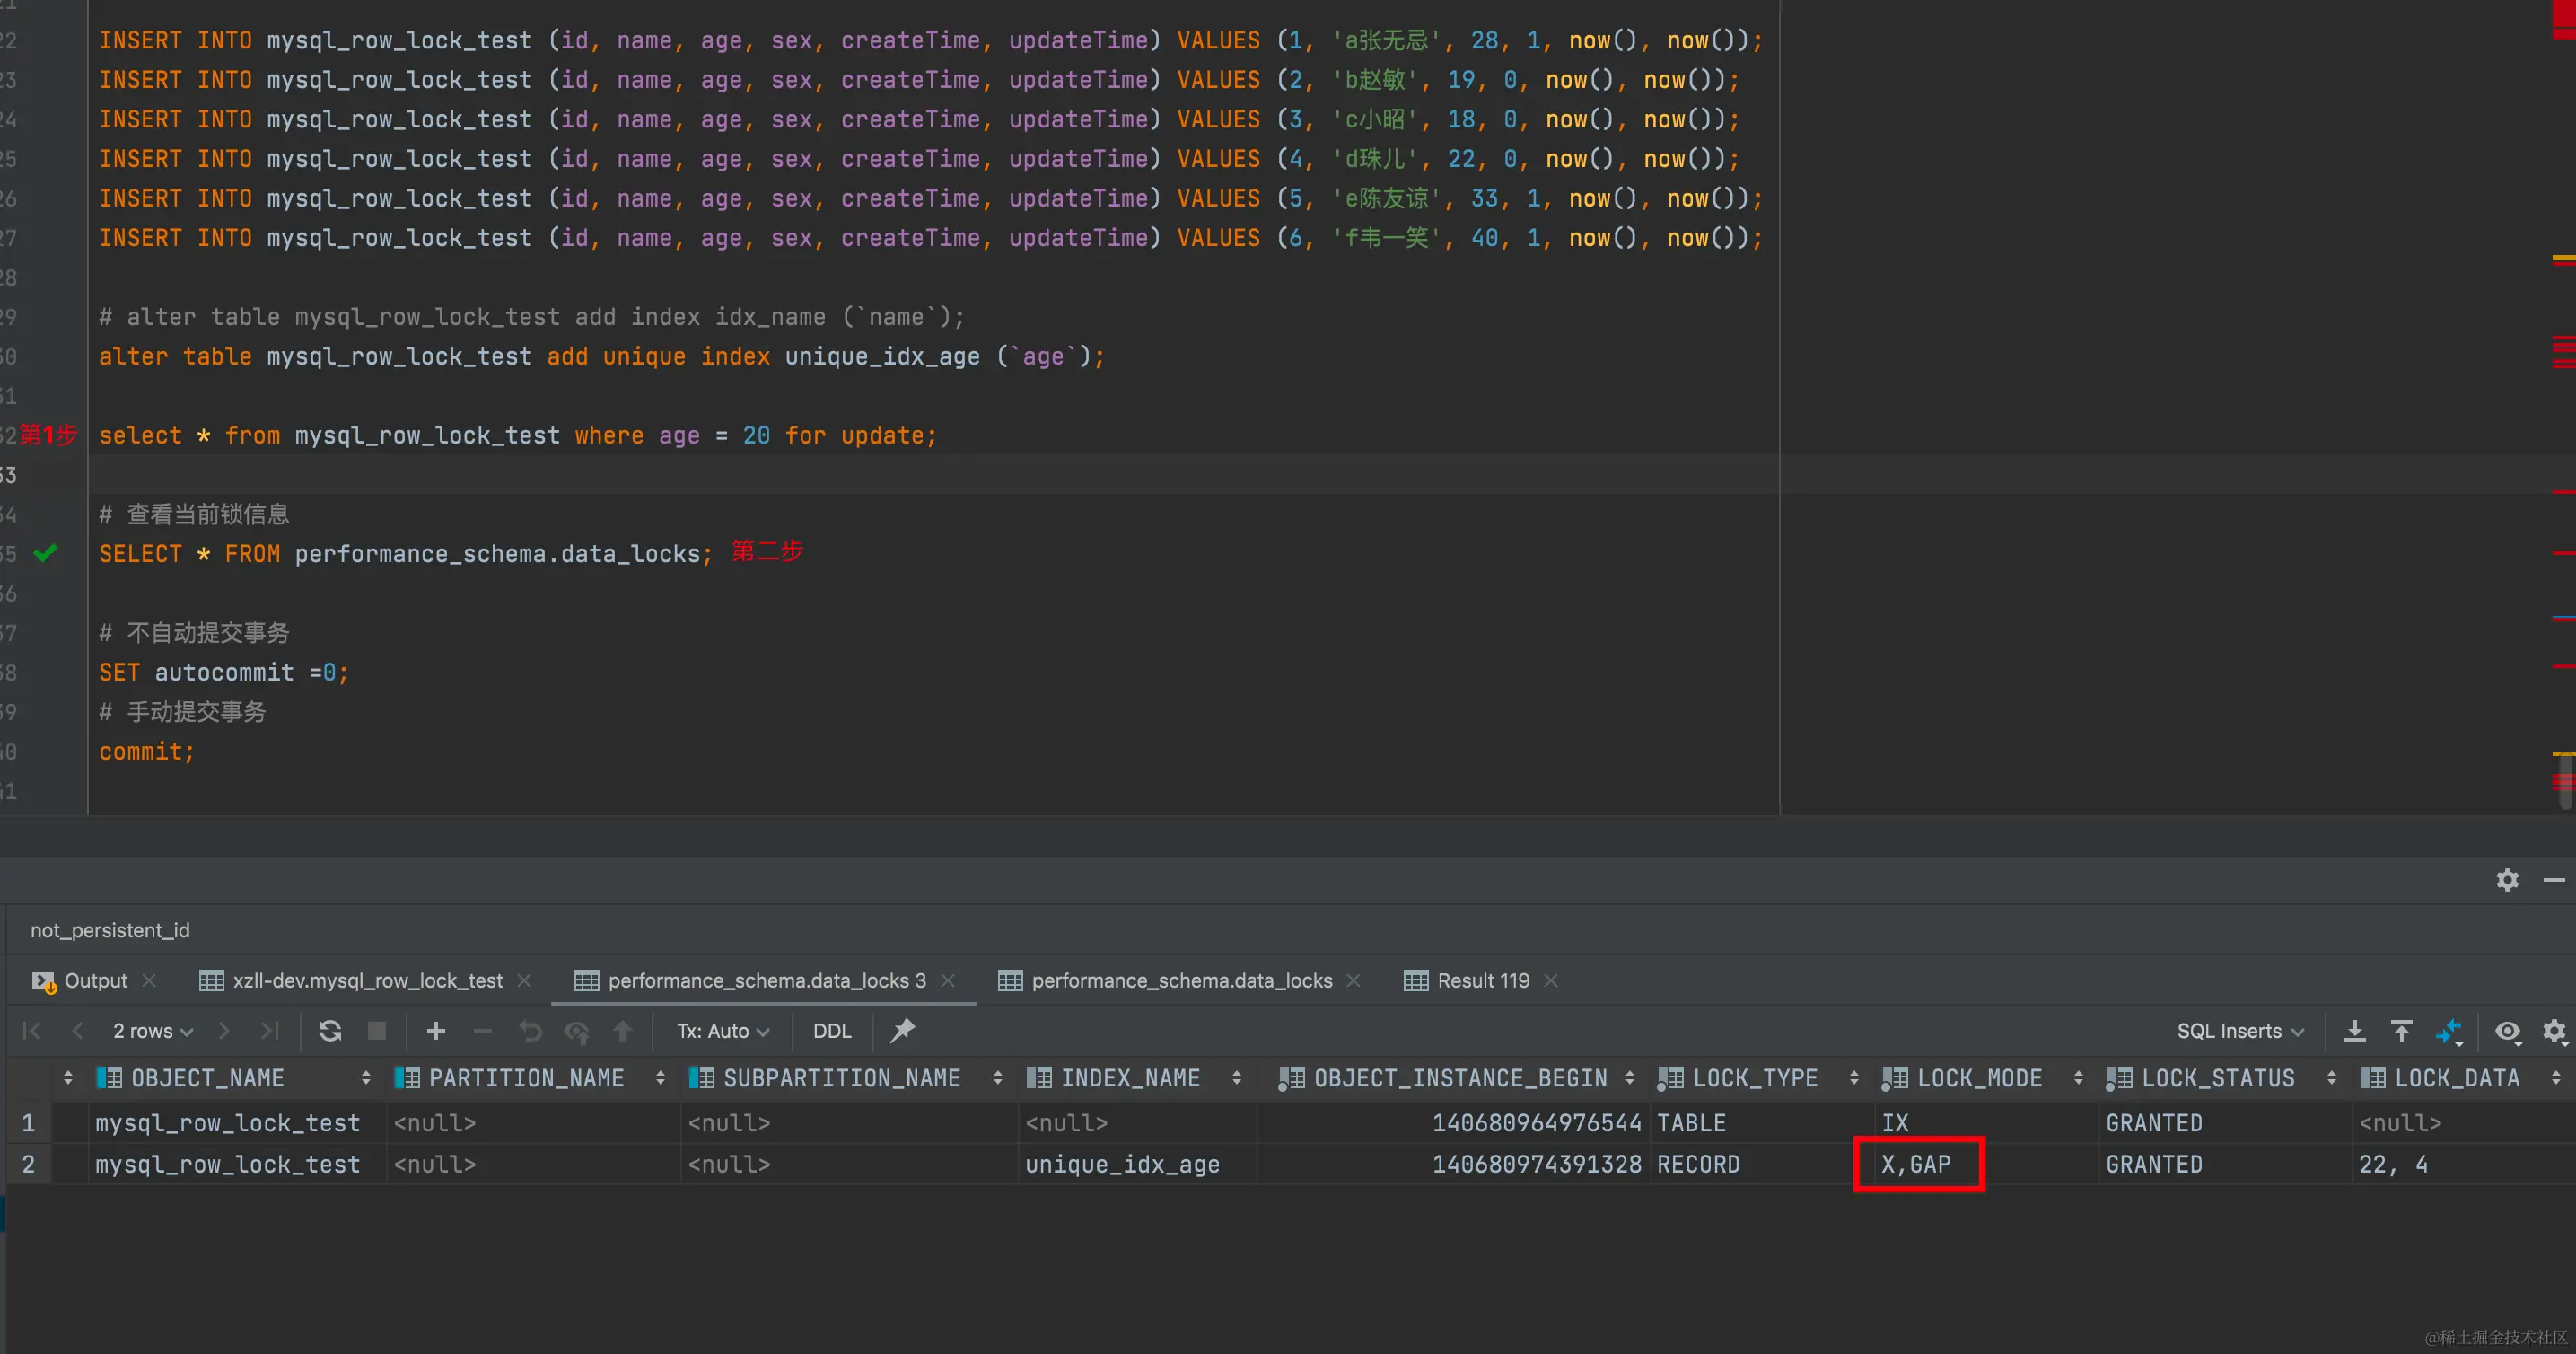This screenshot has width=2576, height=1354.
Task: Click the Add Row plus icon
Action: pos(435,1031)
